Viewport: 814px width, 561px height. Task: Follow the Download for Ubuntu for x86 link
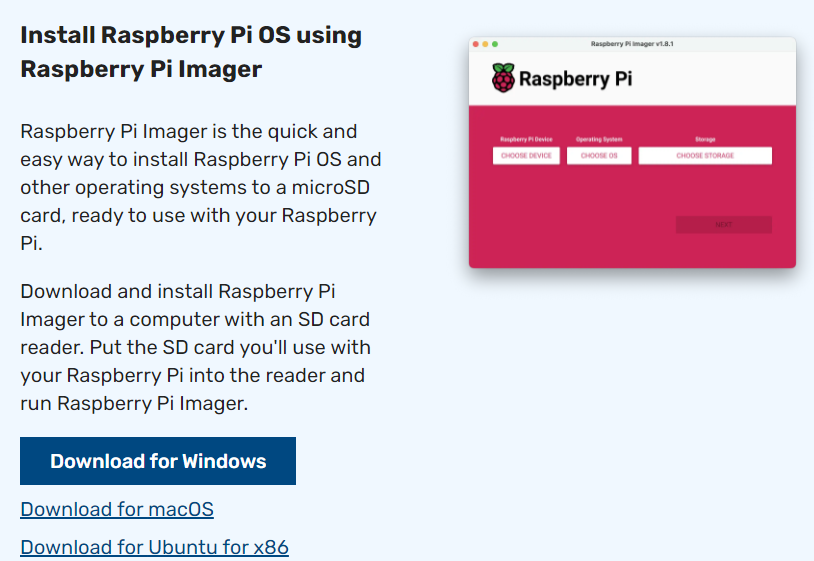point(154,547)
